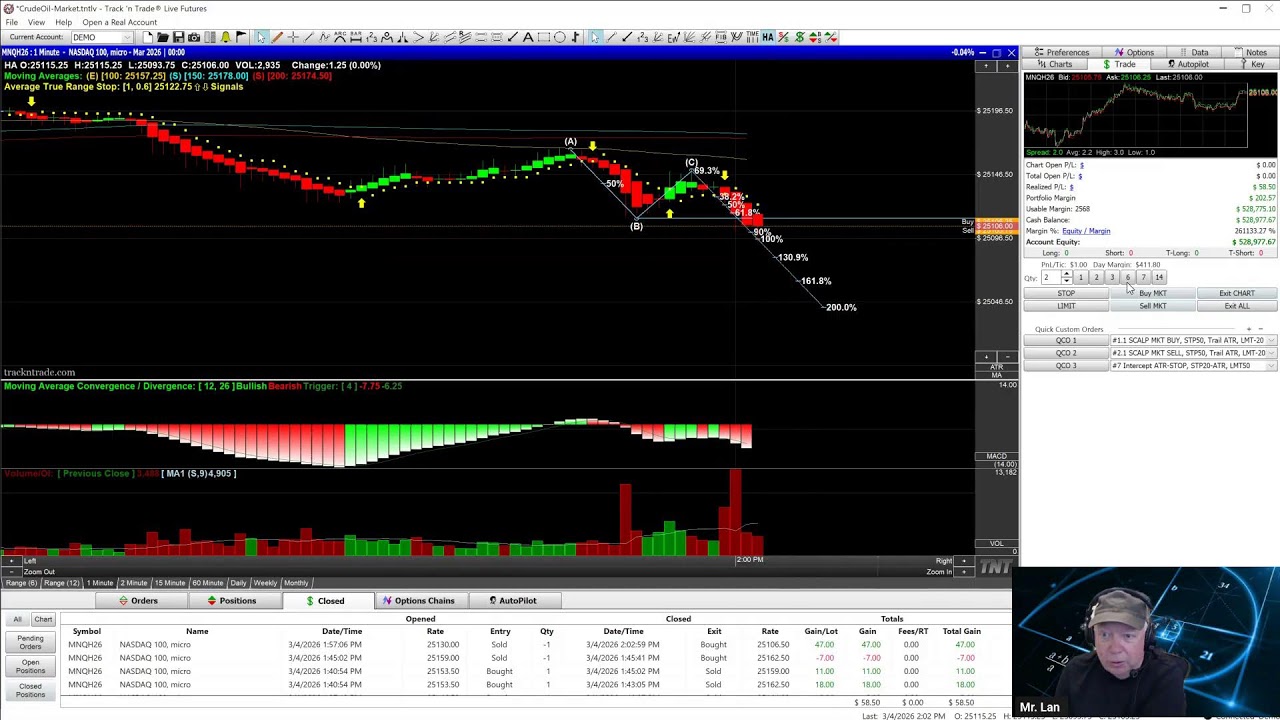Image resolution: width=1280 pixels, height=720 pixels.
Task: Set quantity preset to 14
Action: tap(1159, 277)
